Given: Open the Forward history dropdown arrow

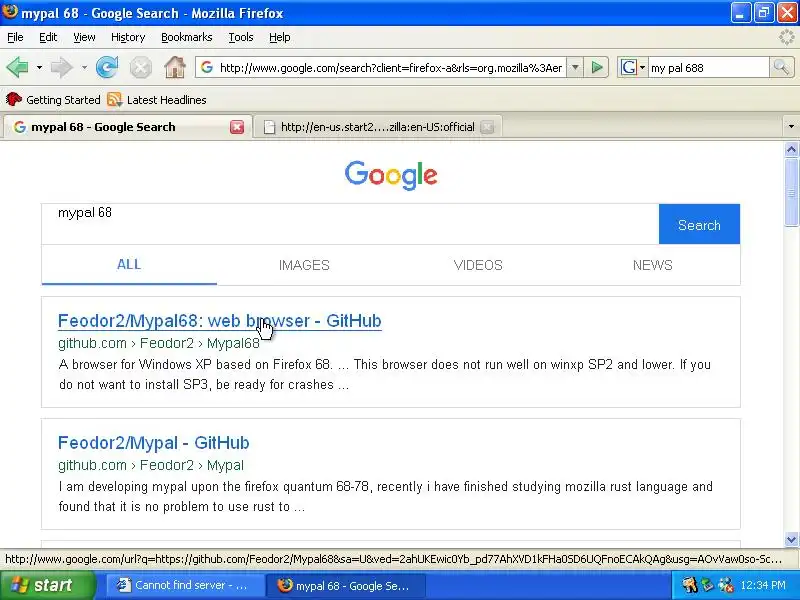Looking at the screenshot, I should (84, 67).
